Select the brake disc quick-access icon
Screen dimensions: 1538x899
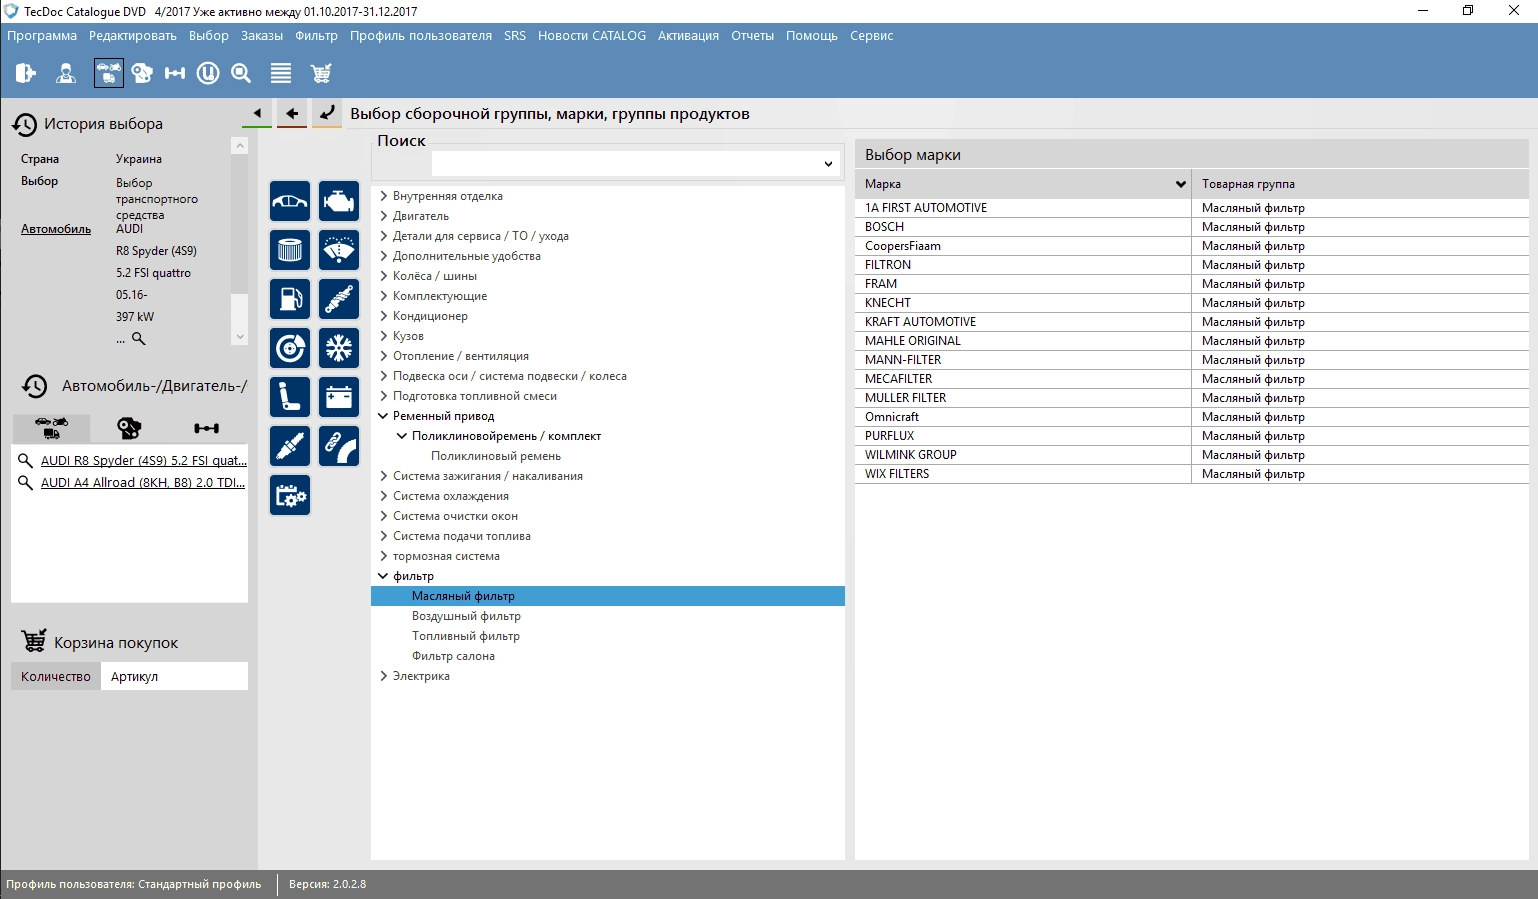point(290,348)
